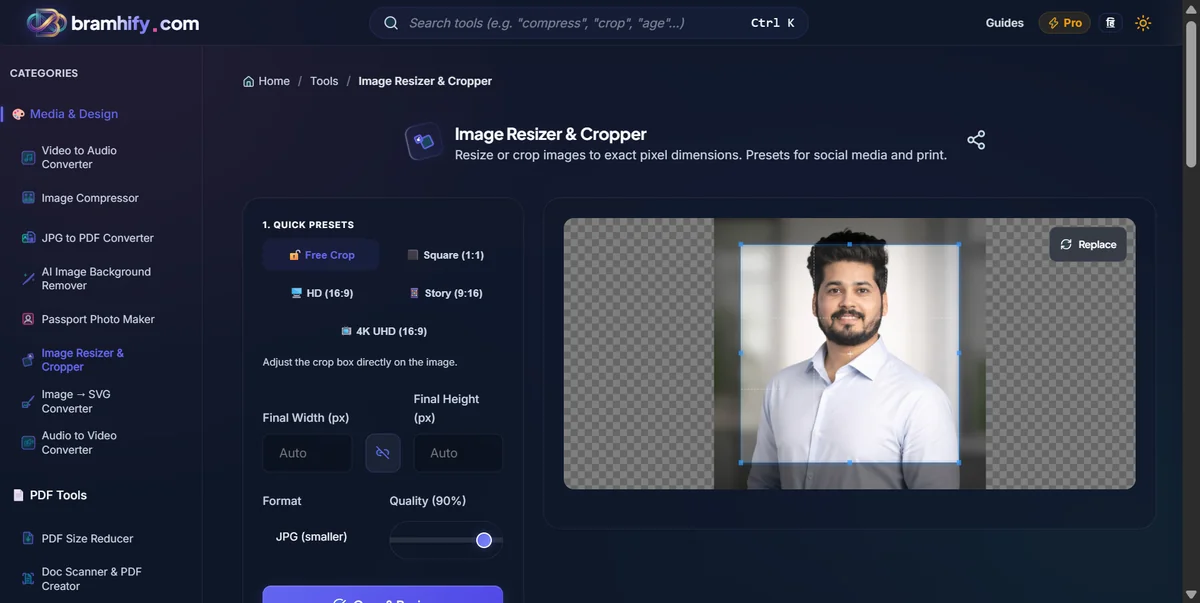This screenshot has height=603, width=1200.
Task: Click the Media & Design palette icon
Action: pyautogui.click(x=18, y=114)
